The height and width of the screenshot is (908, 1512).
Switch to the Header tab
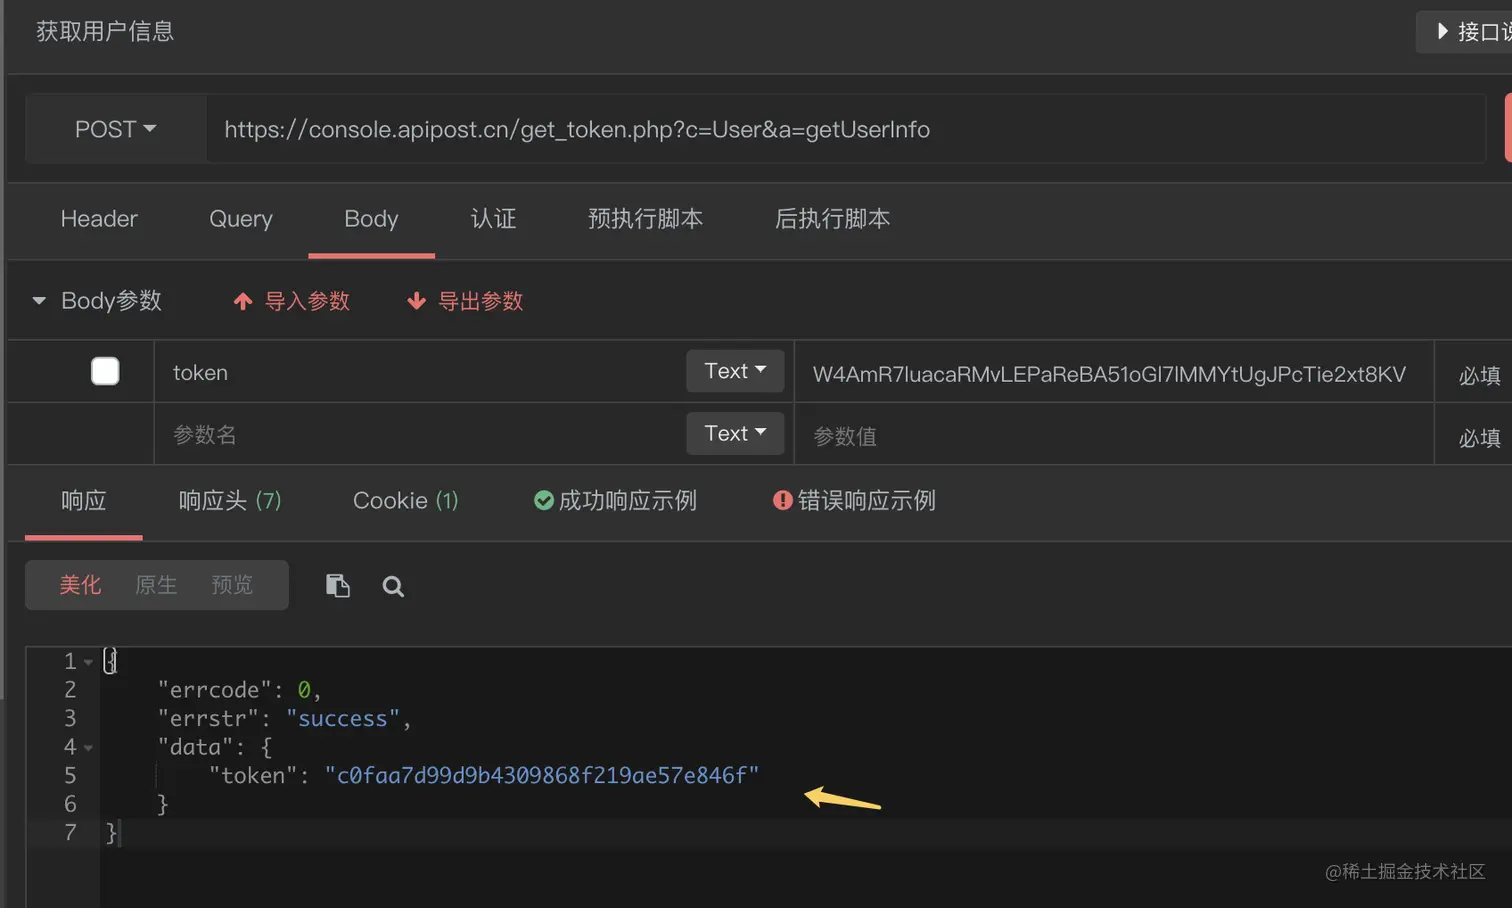coord(99,219)
